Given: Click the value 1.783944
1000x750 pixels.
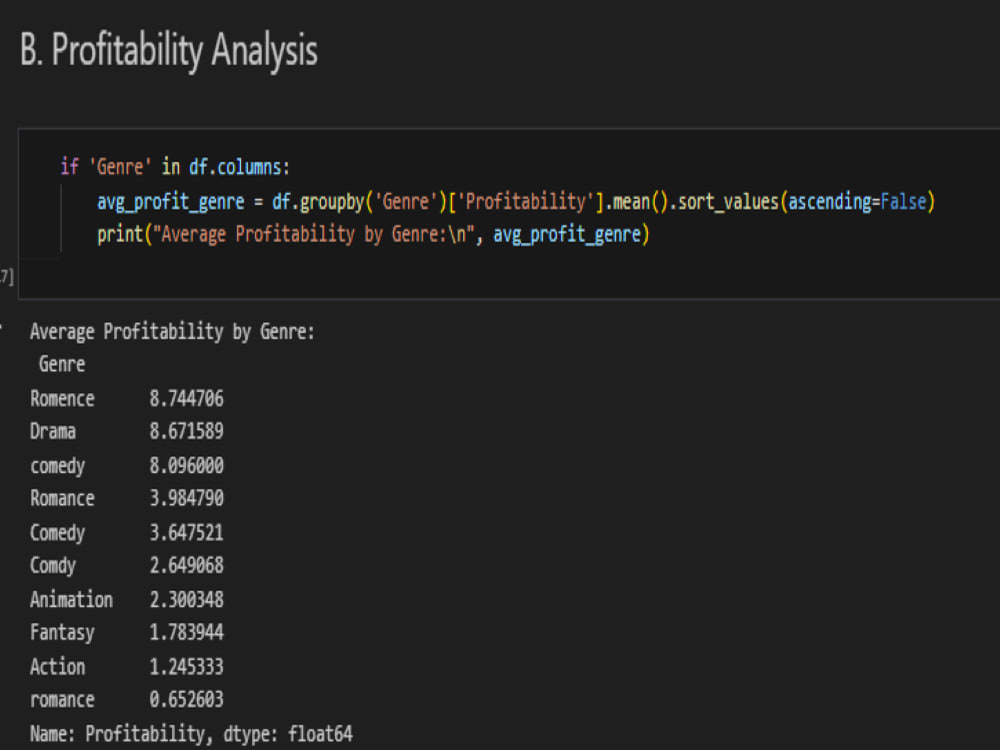Looking at the screenshot, I should point(186,632).
